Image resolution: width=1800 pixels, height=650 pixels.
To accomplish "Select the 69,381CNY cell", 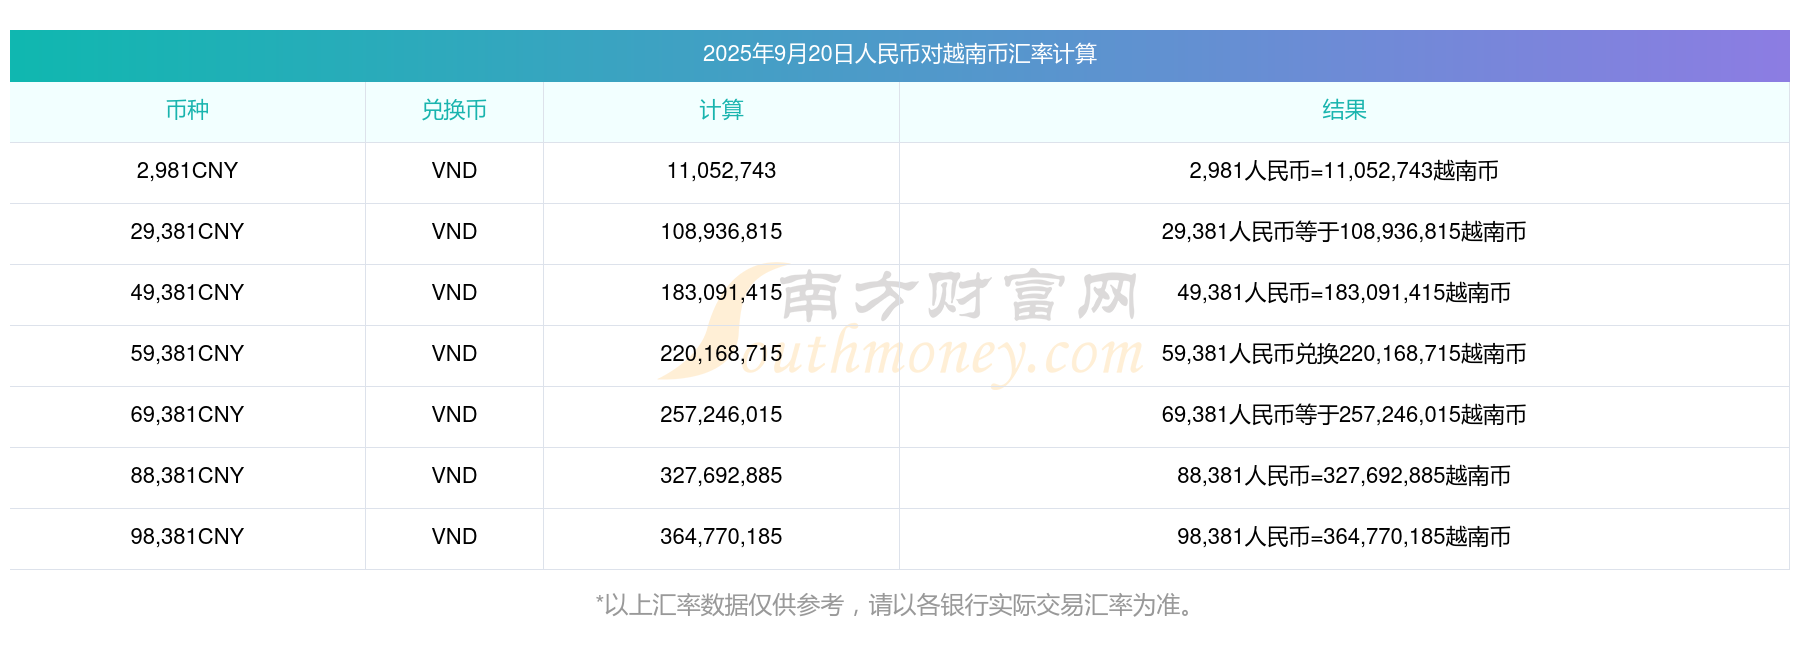I will (187, 415).
